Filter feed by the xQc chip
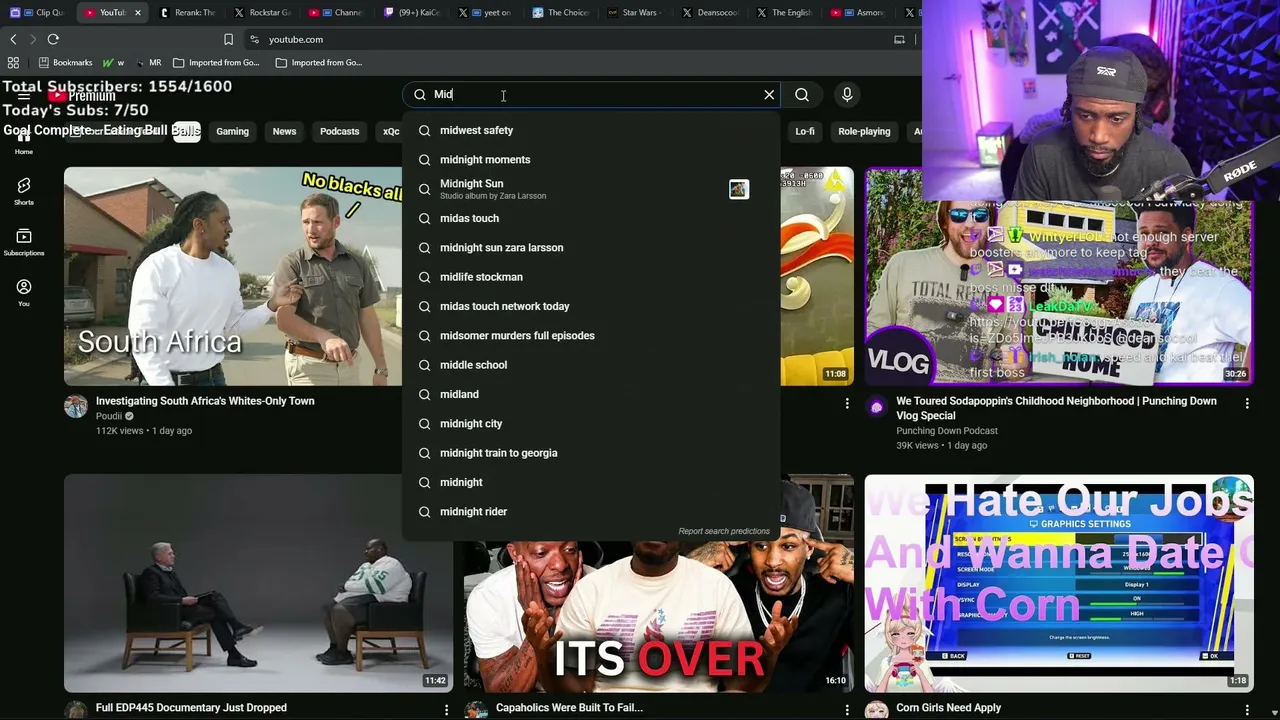 (x=391, y=131)
